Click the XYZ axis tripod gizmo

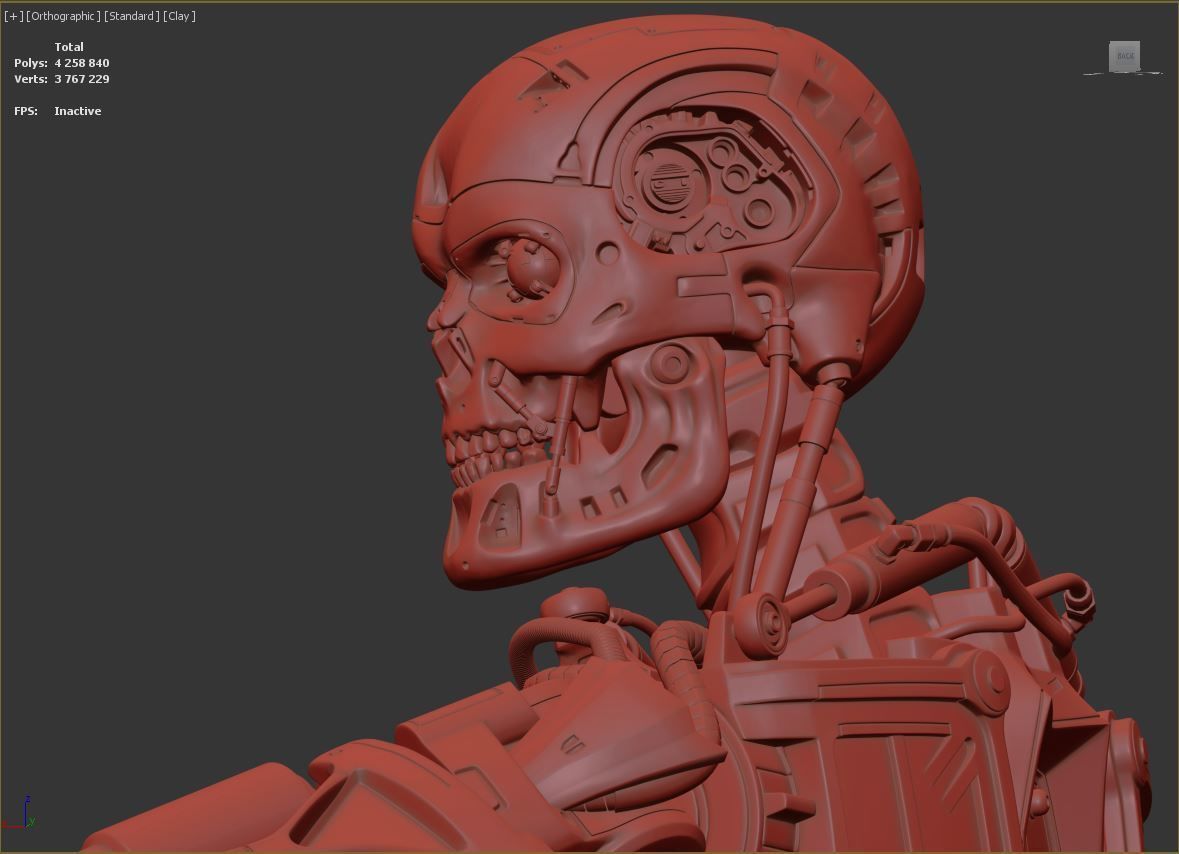click(20, 813)
